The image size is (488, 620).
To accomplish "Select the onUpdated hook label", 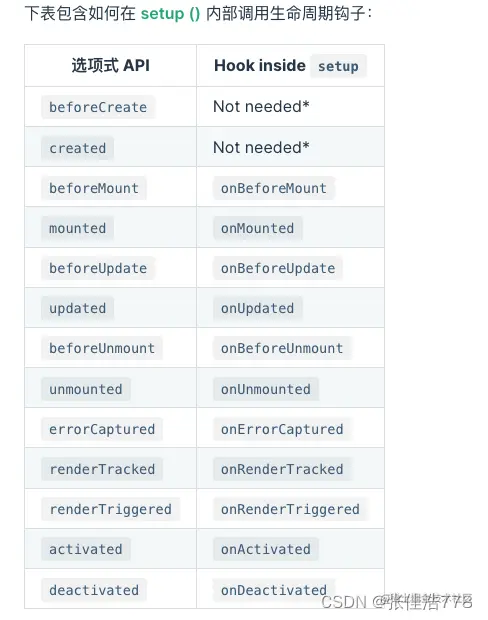I will pos(257,308).
